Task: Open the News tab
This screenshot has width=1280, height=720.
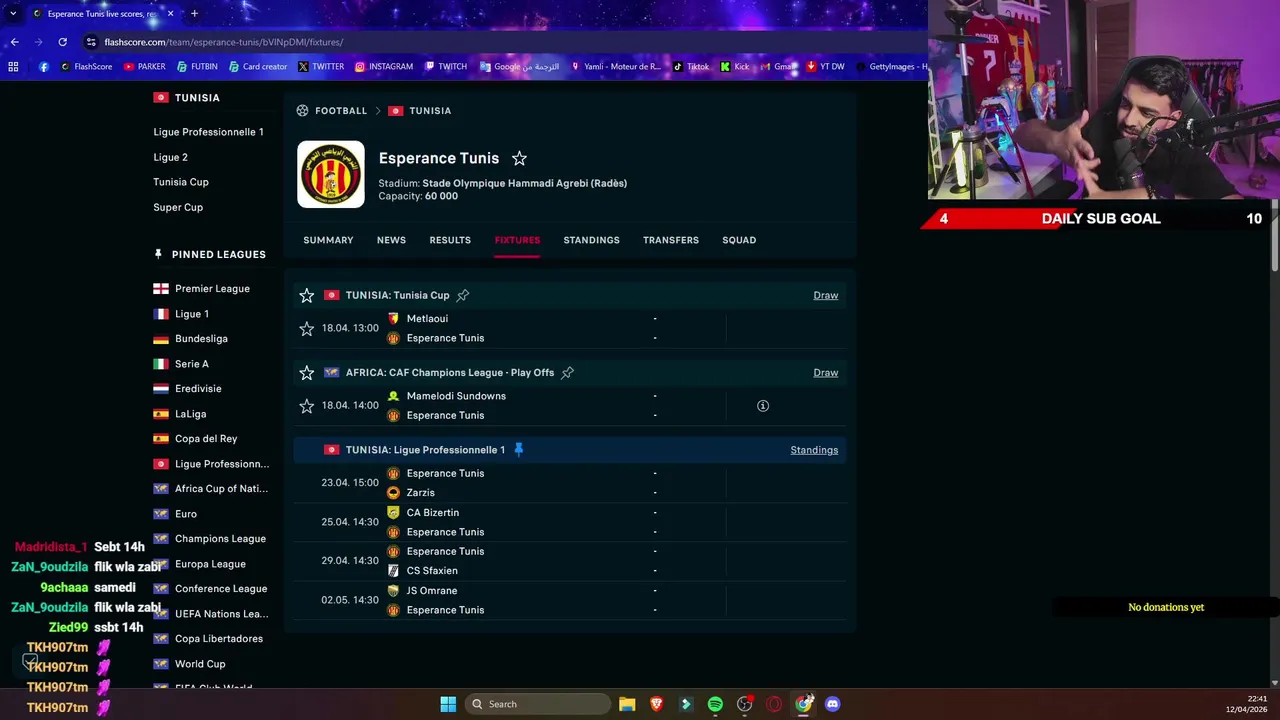Action: (391, 240)
